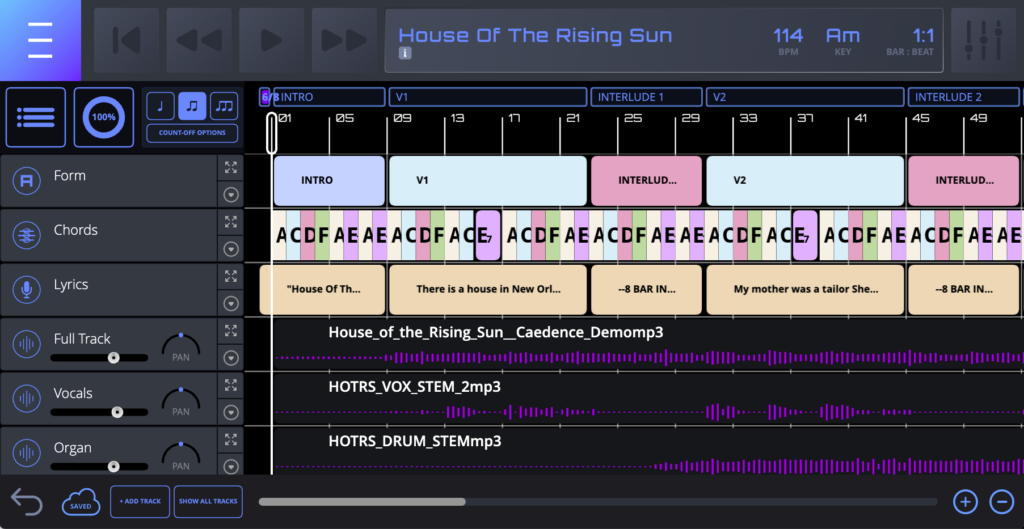Screen dimensions: 1024x529
Task: Click the Organ PAN knob
Action: tap(181, 453)
